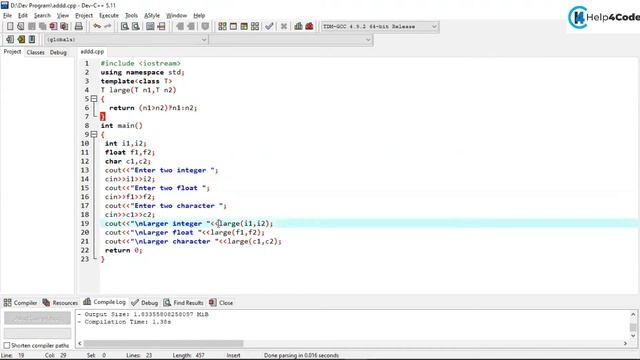Open the Search menu
The height and width of the screenshot is (360, 640).
pyautogui.click(x=42, y=16)
